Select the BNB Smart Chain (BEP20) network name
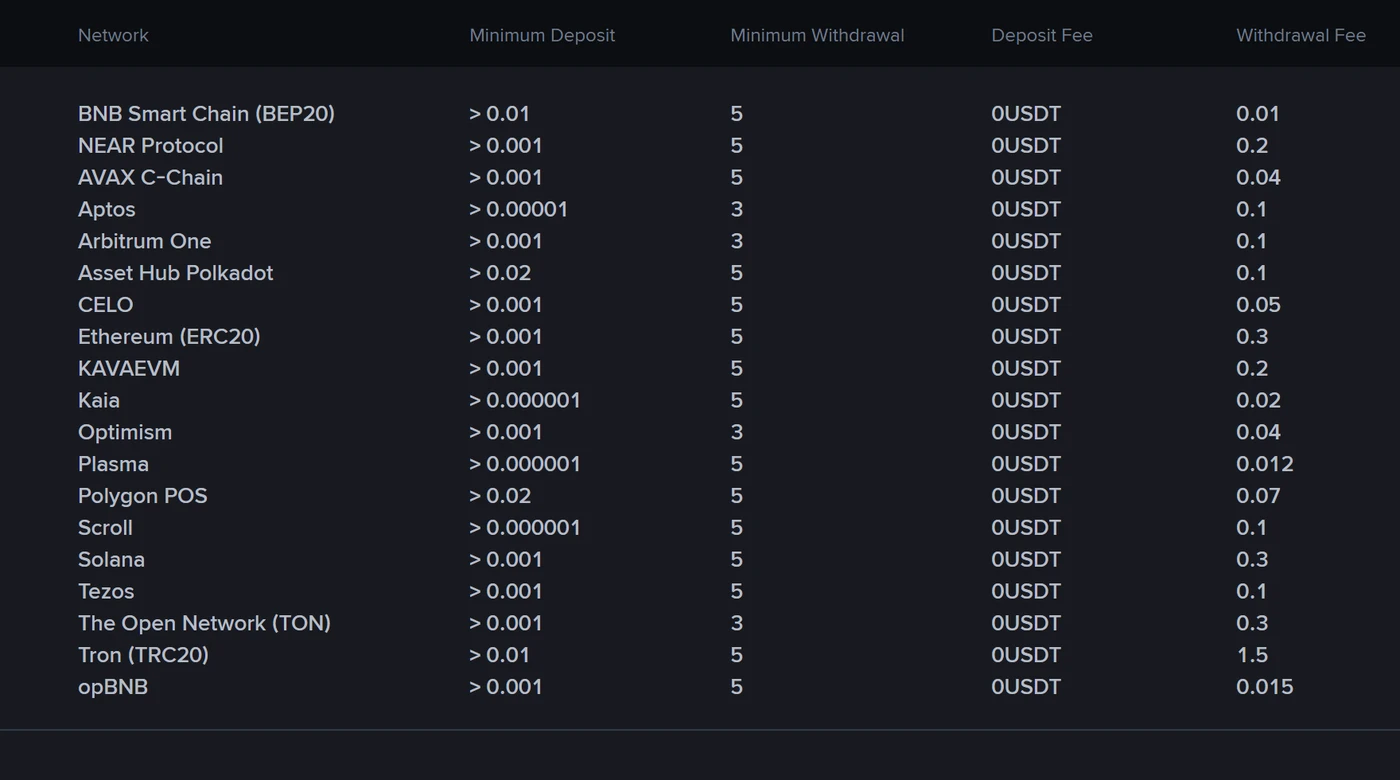The image size is (1400, 780). click(206, 114)
